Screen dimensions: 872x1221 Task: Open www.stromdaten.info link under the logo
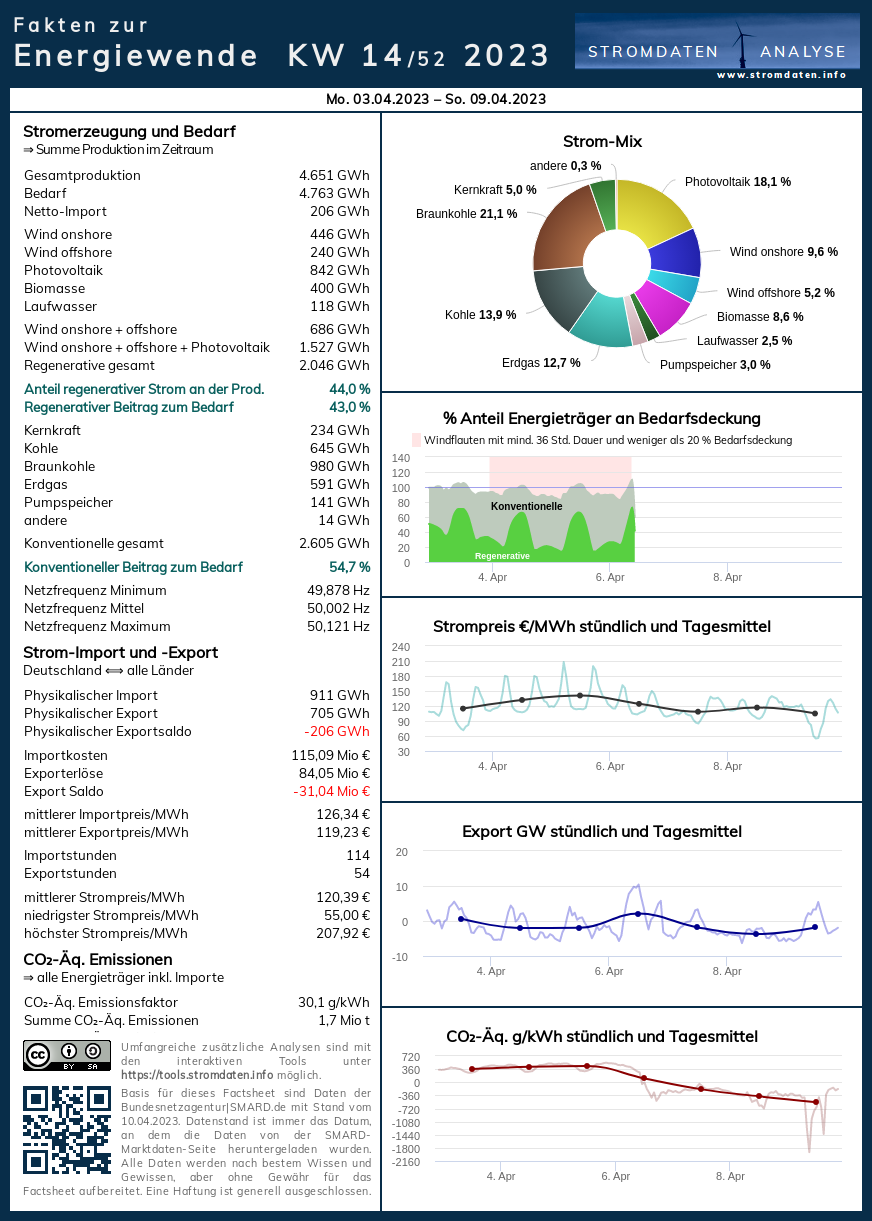(x=781, y=75)
